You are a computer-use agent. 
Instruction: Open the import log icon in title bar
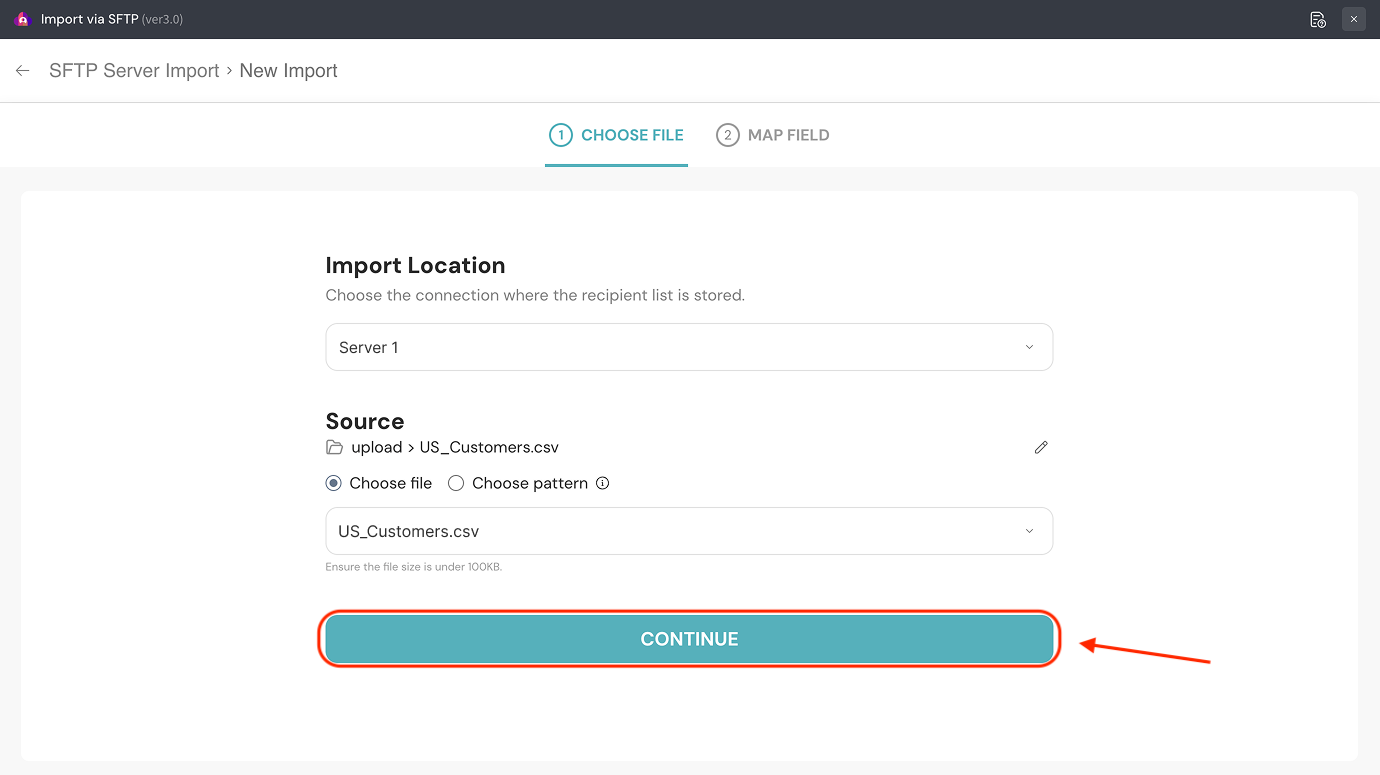click(1317, 19)
